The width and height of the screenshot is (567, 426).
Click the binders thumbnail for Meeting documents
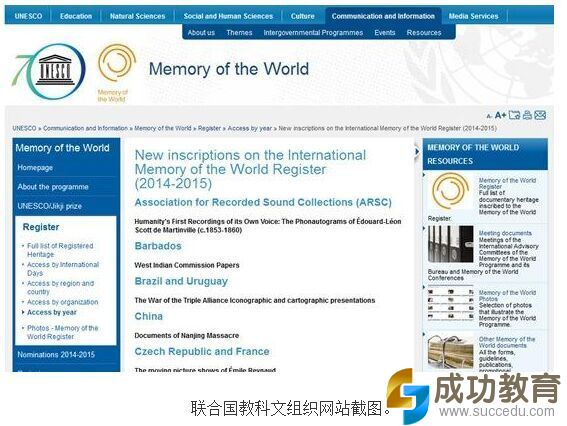pos(451,244)
